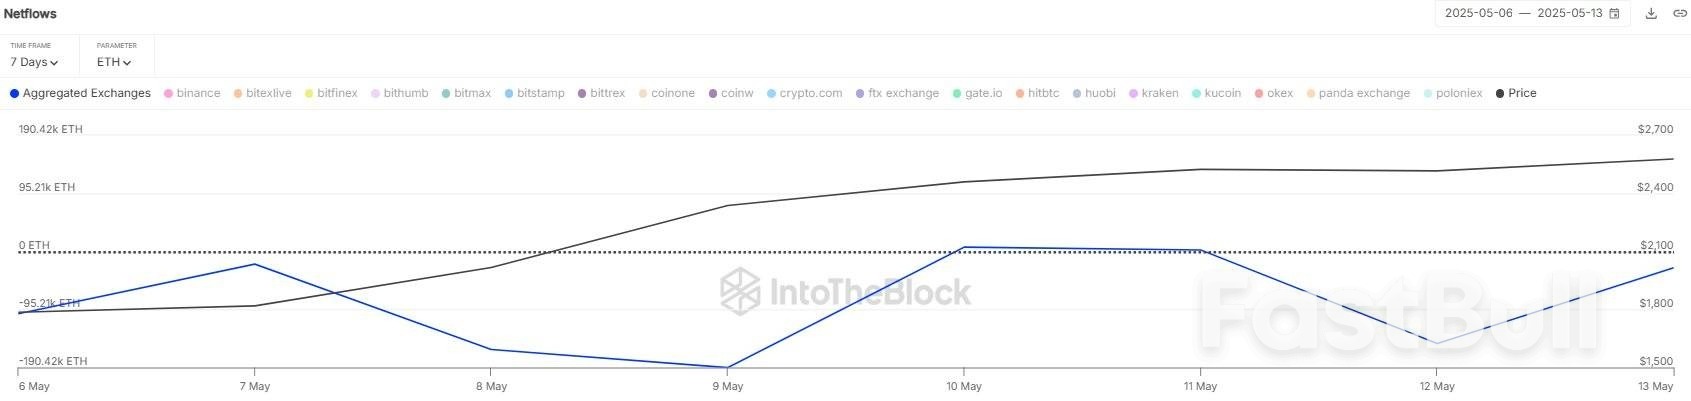Open the ETH parameter dropdown

point(114,62)
